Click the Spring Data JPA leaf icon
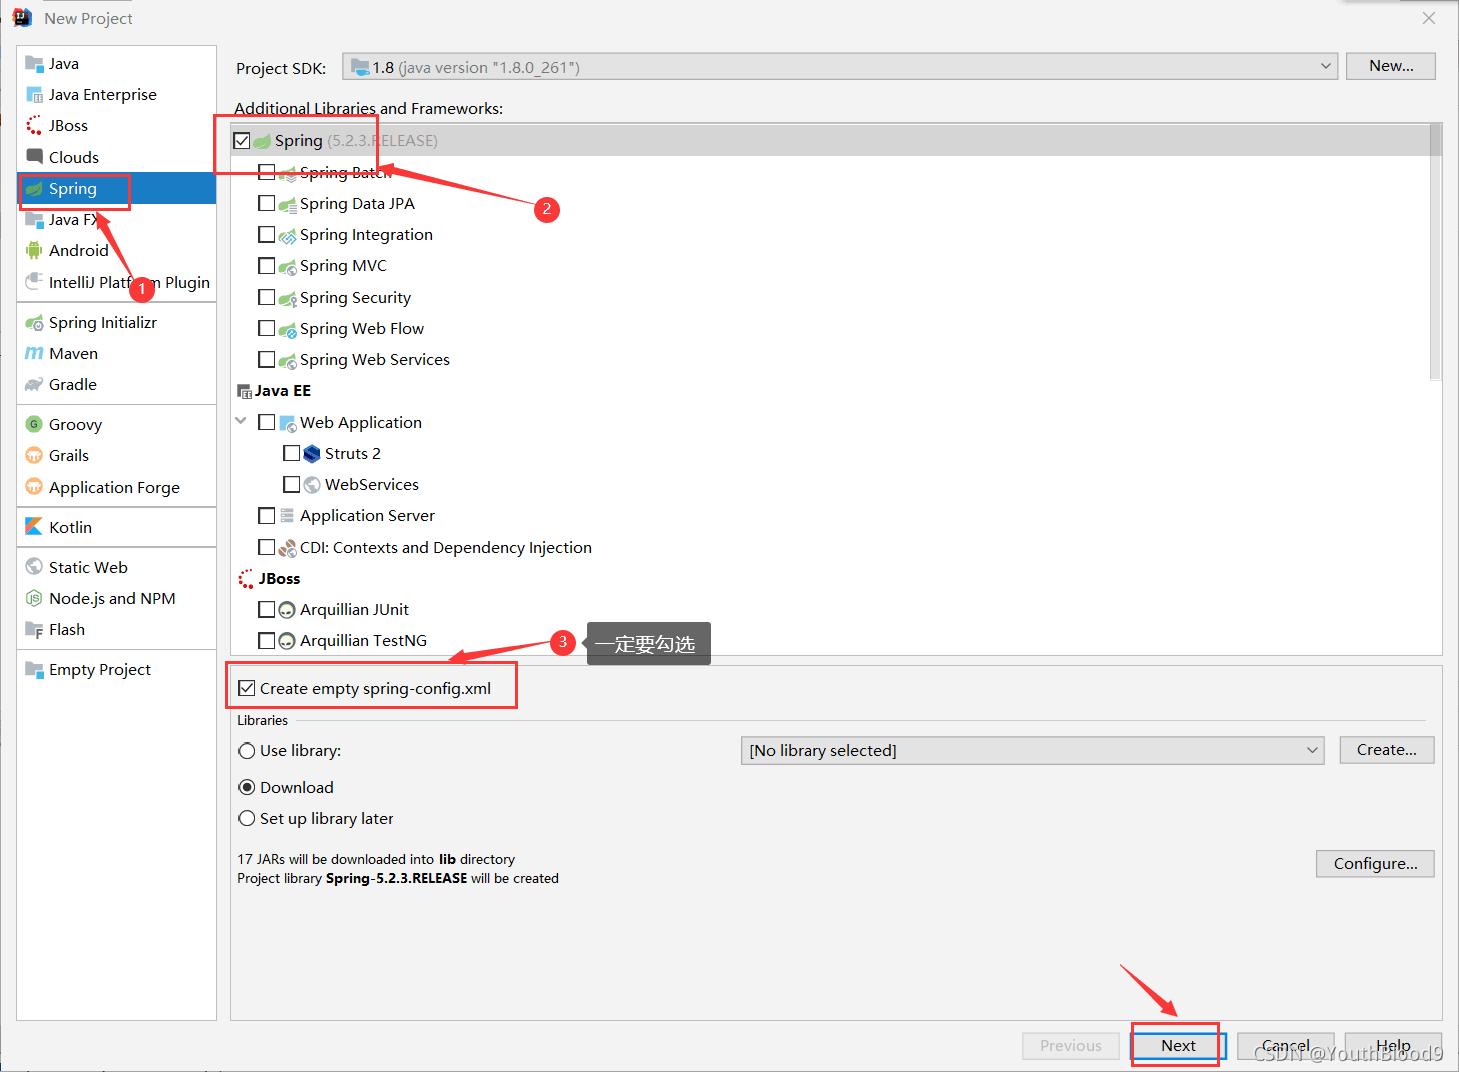 tap(288, 205)
